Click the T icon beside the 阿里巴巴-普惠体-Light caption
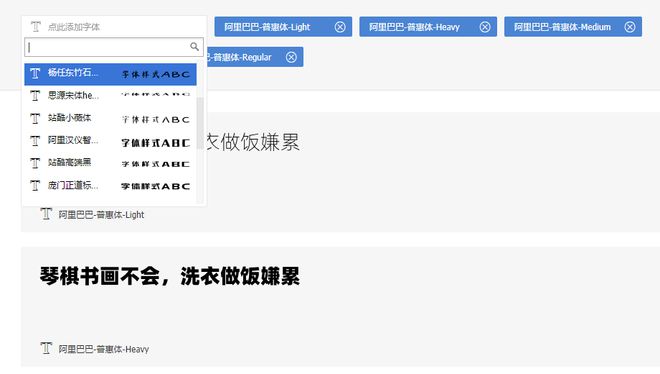 pyautogui.click(x=46, y=214)
